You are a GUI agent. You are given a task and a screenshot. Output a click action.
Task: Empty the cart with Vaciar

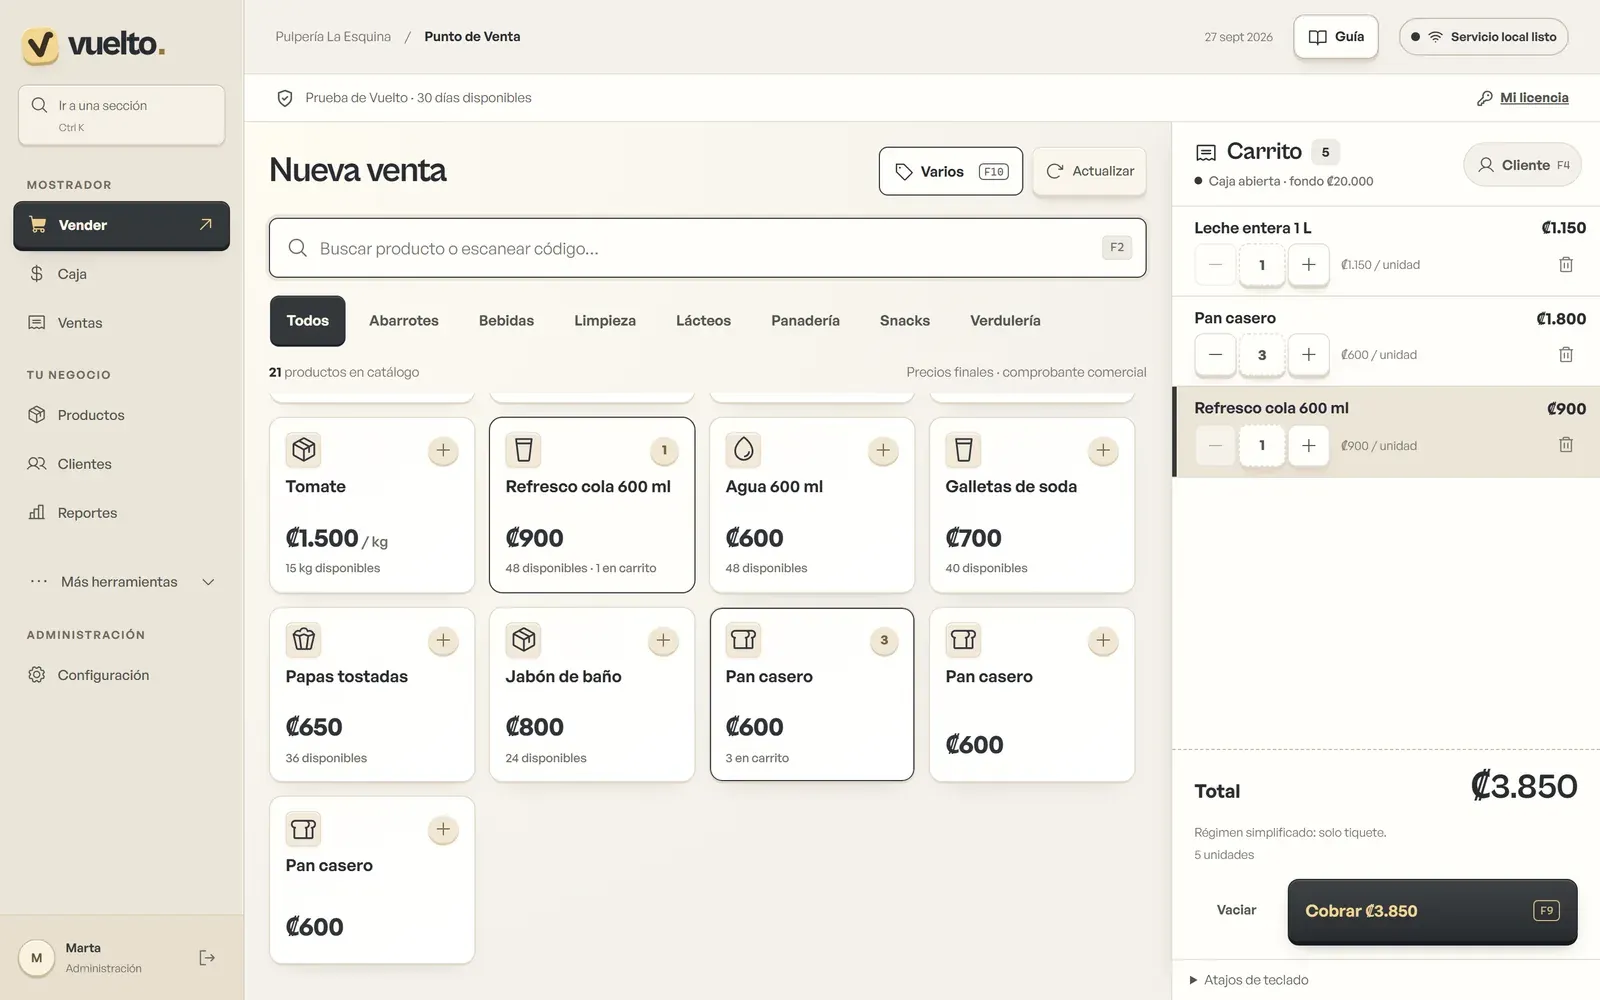1236,910
